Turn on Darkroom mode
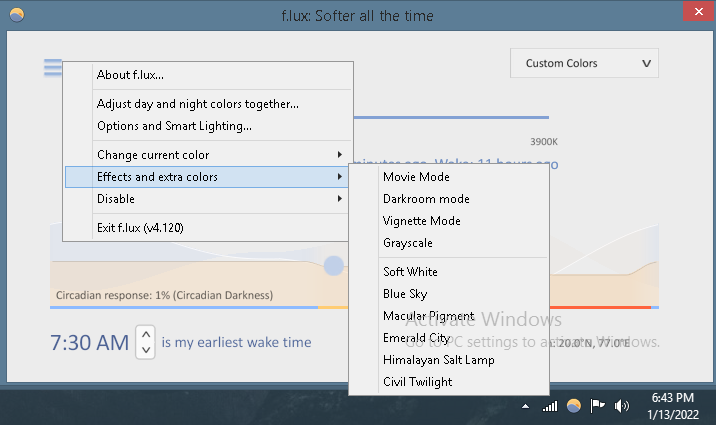Viewport: 716px width, 425px height. coord(449,199)
